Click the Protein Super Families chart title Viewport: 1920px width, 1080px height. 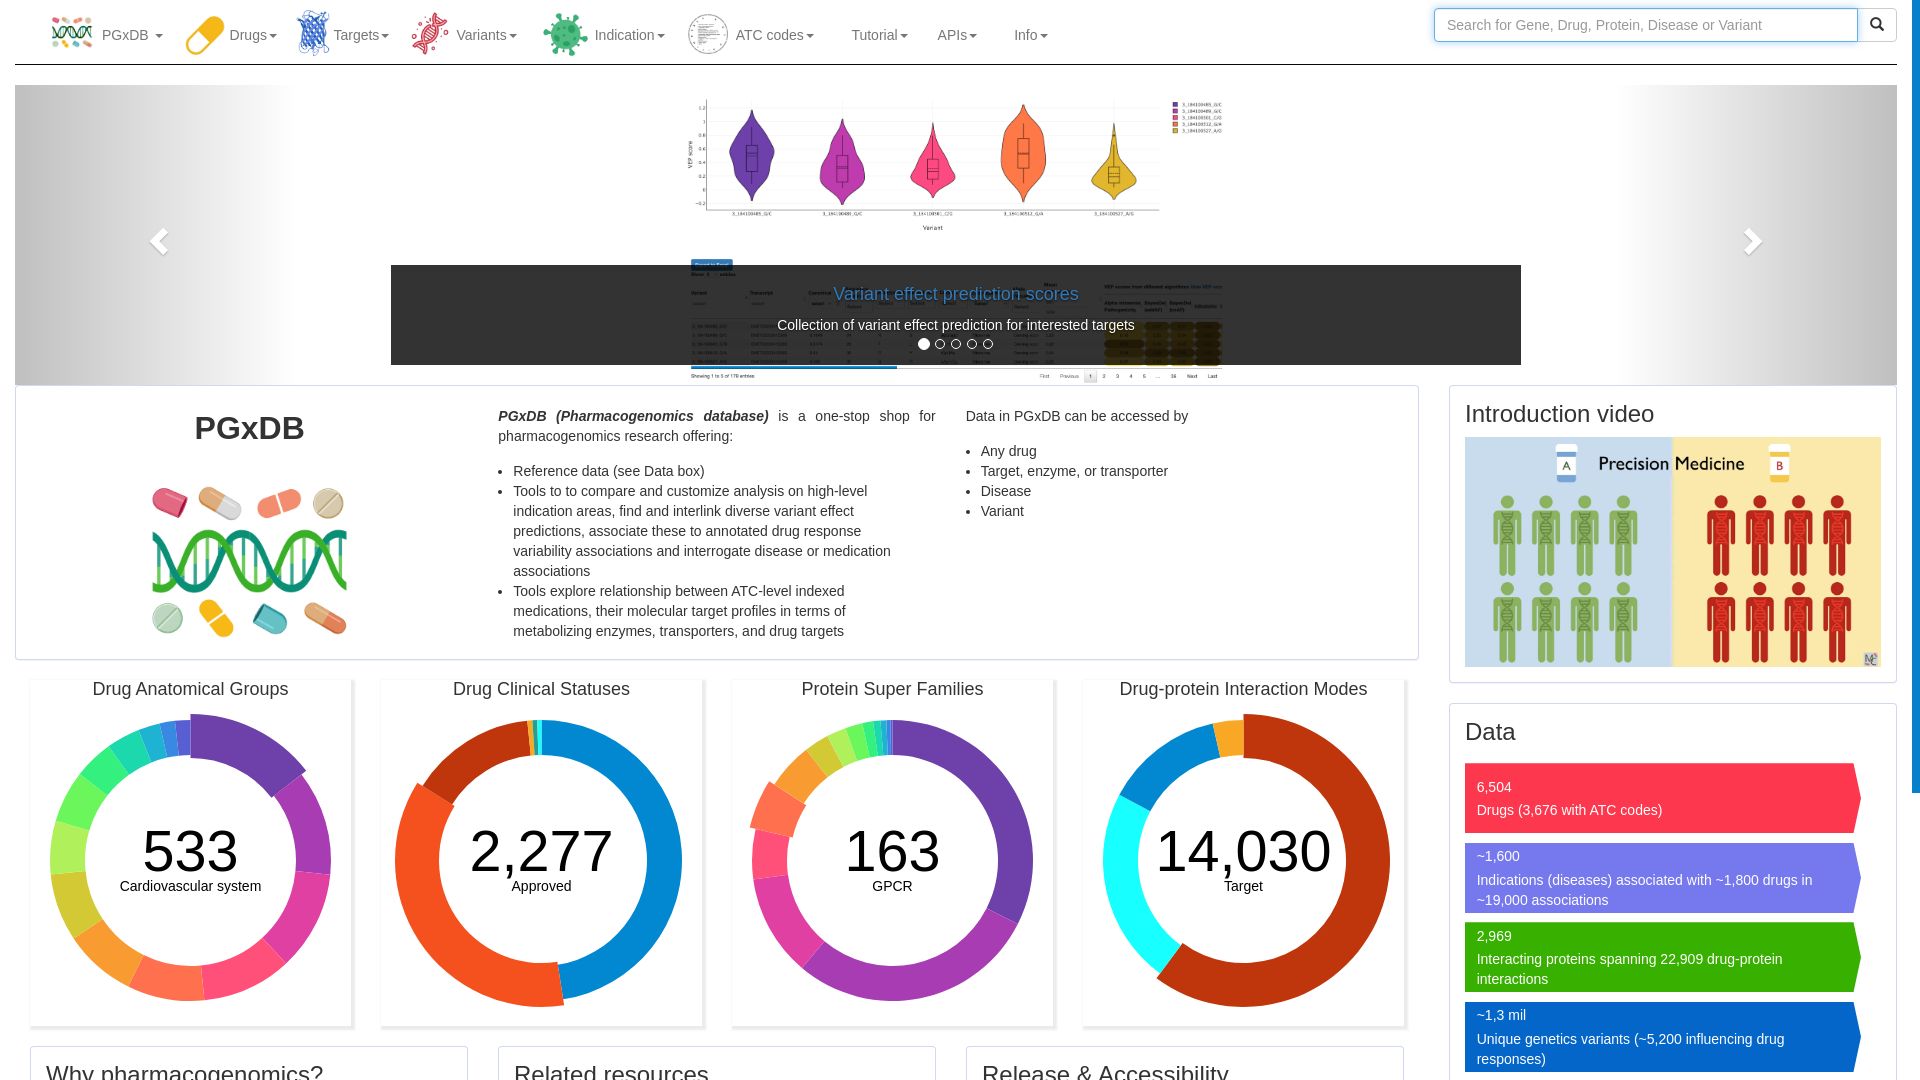pos(892,689)
